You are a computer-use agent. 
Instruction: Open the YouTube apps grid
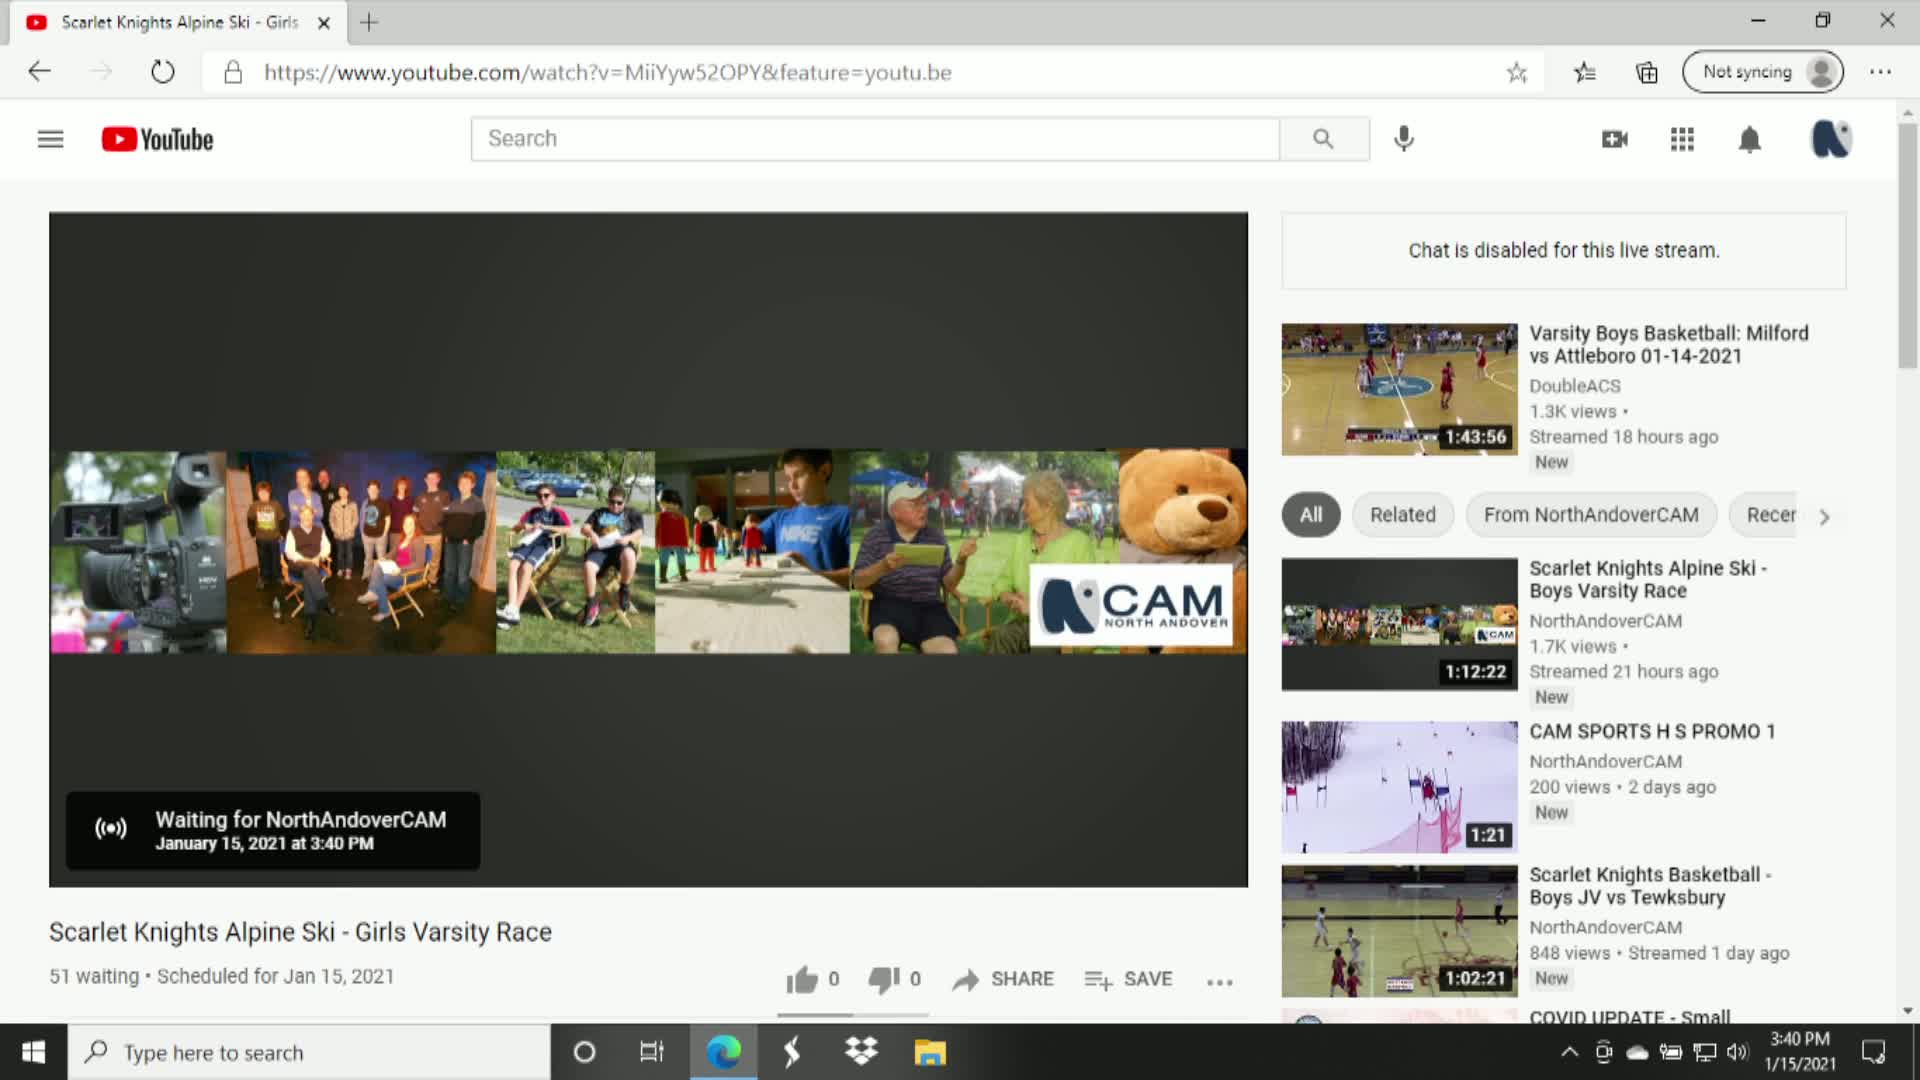click(x=1682, y=139)
